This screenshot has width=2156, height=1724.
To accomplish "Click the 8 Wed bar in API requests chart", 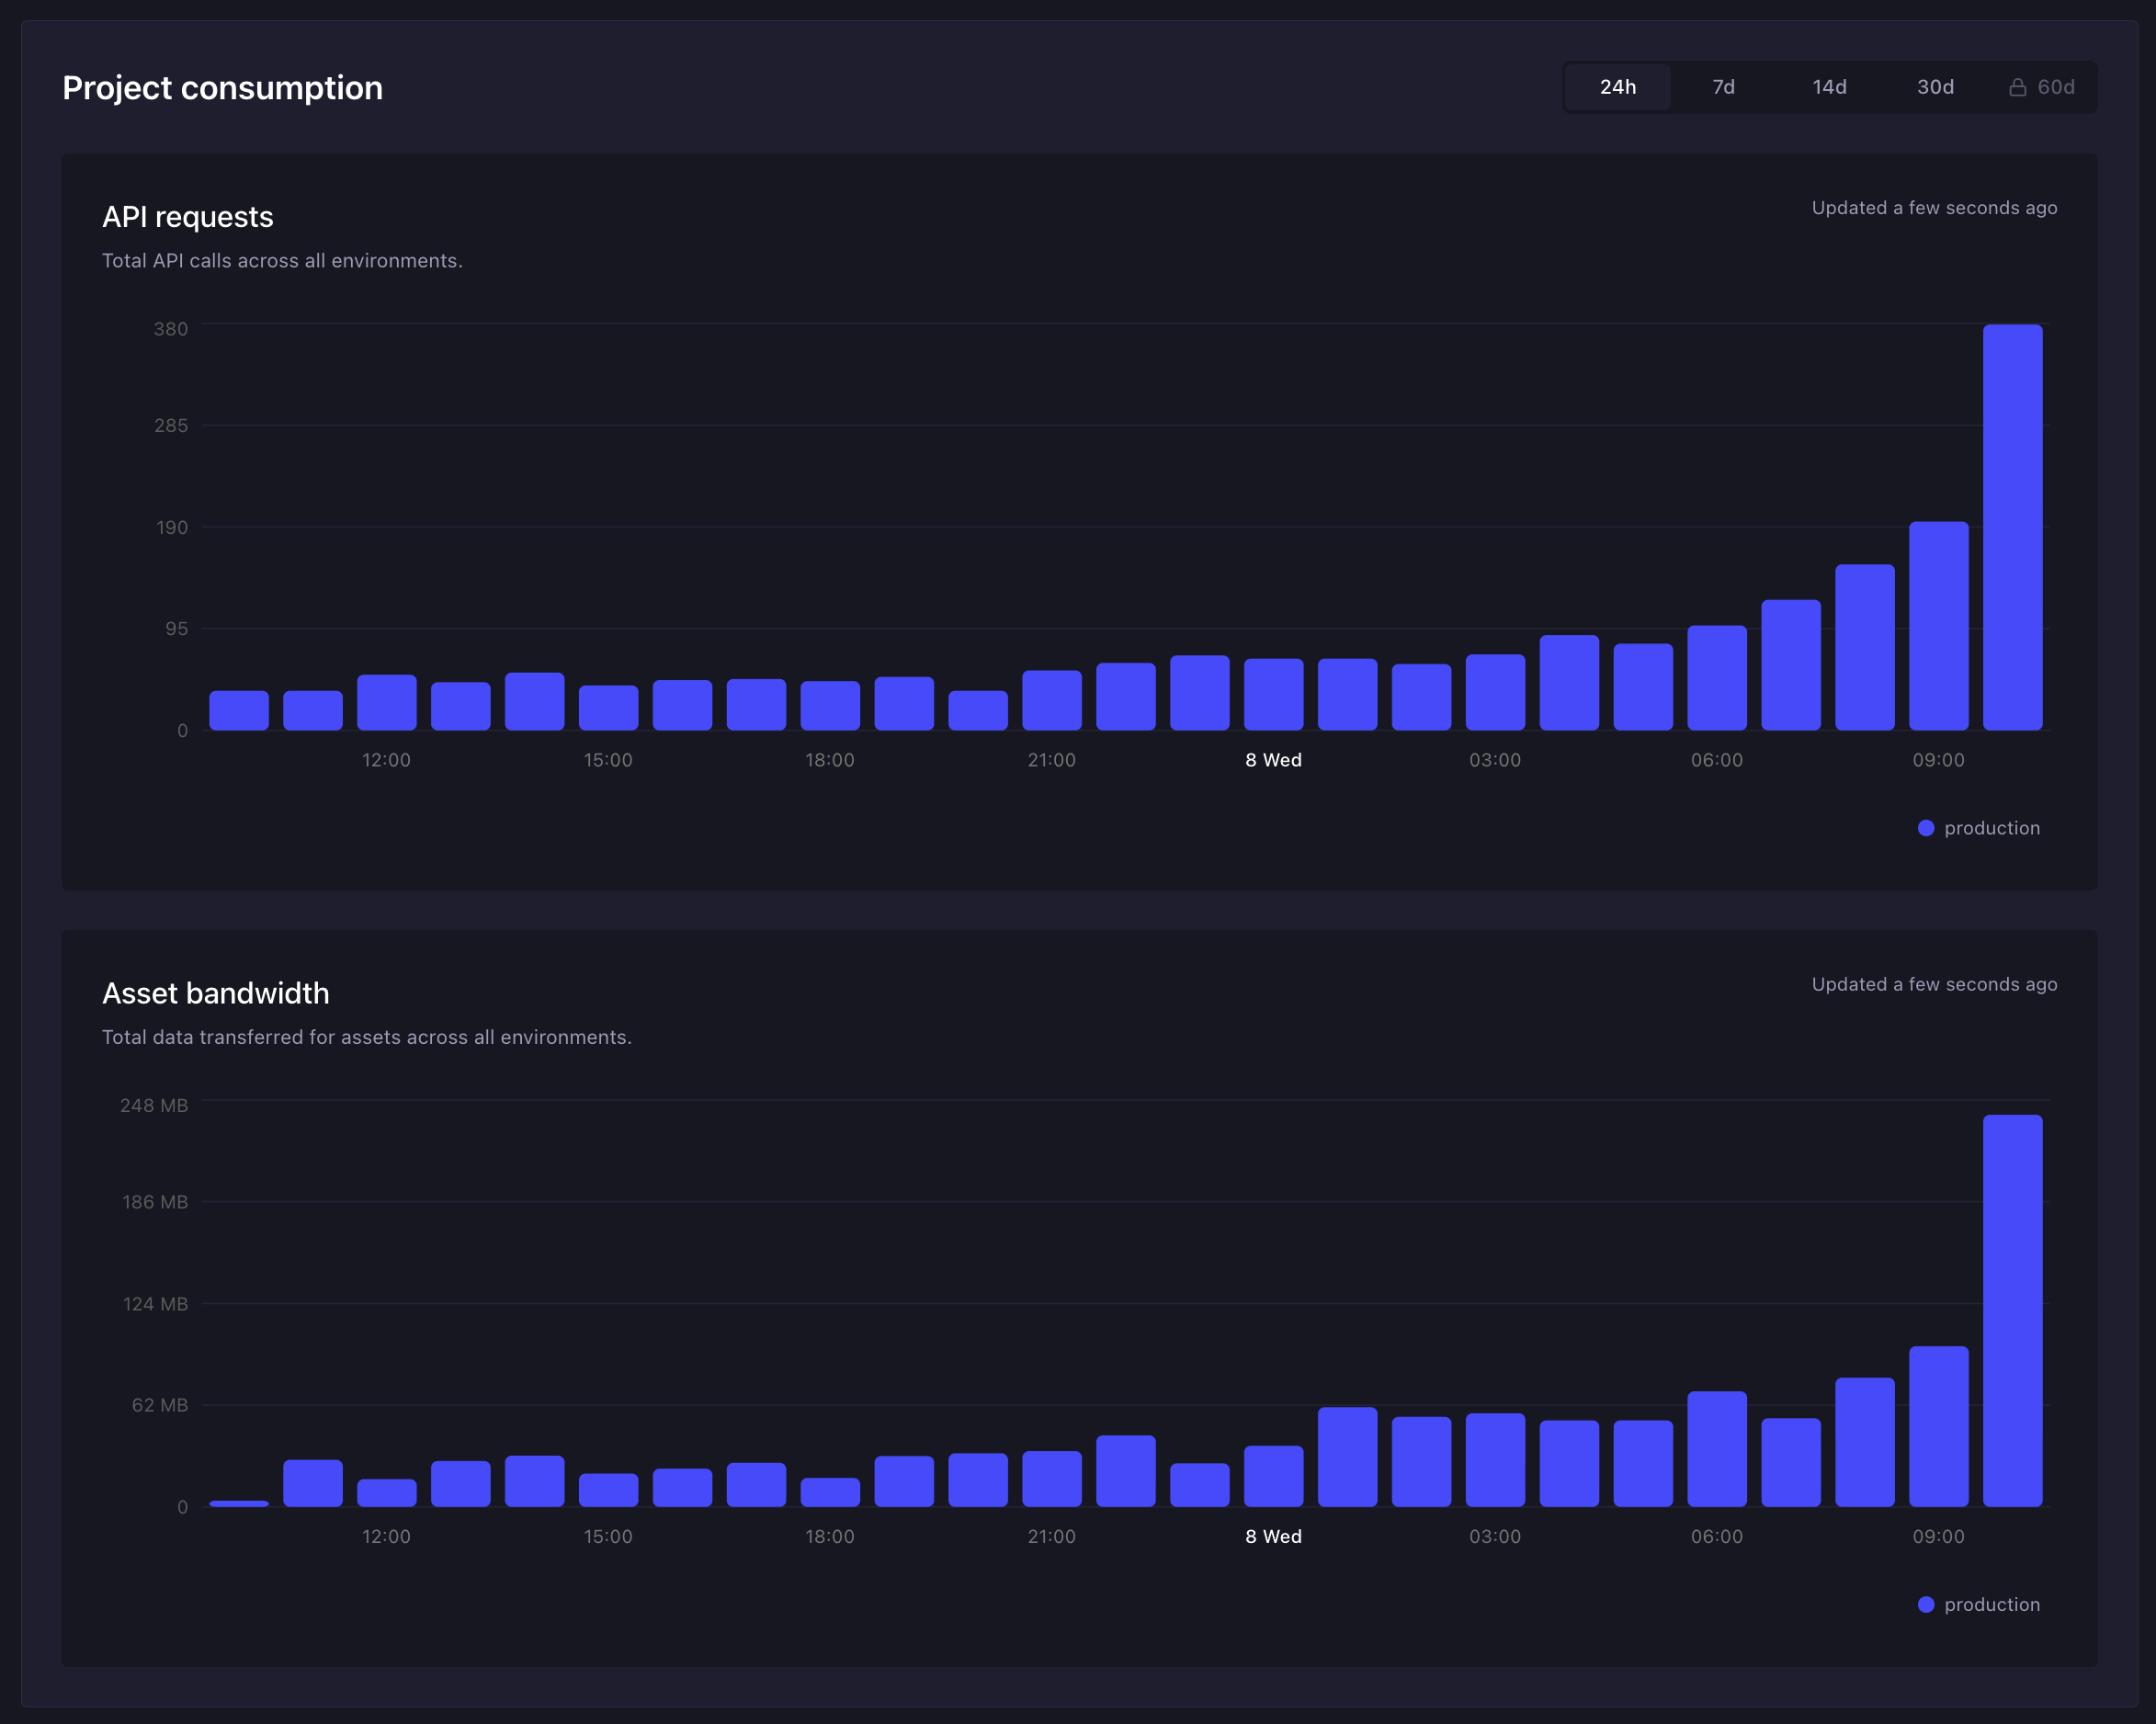I will click(1273, 694).
